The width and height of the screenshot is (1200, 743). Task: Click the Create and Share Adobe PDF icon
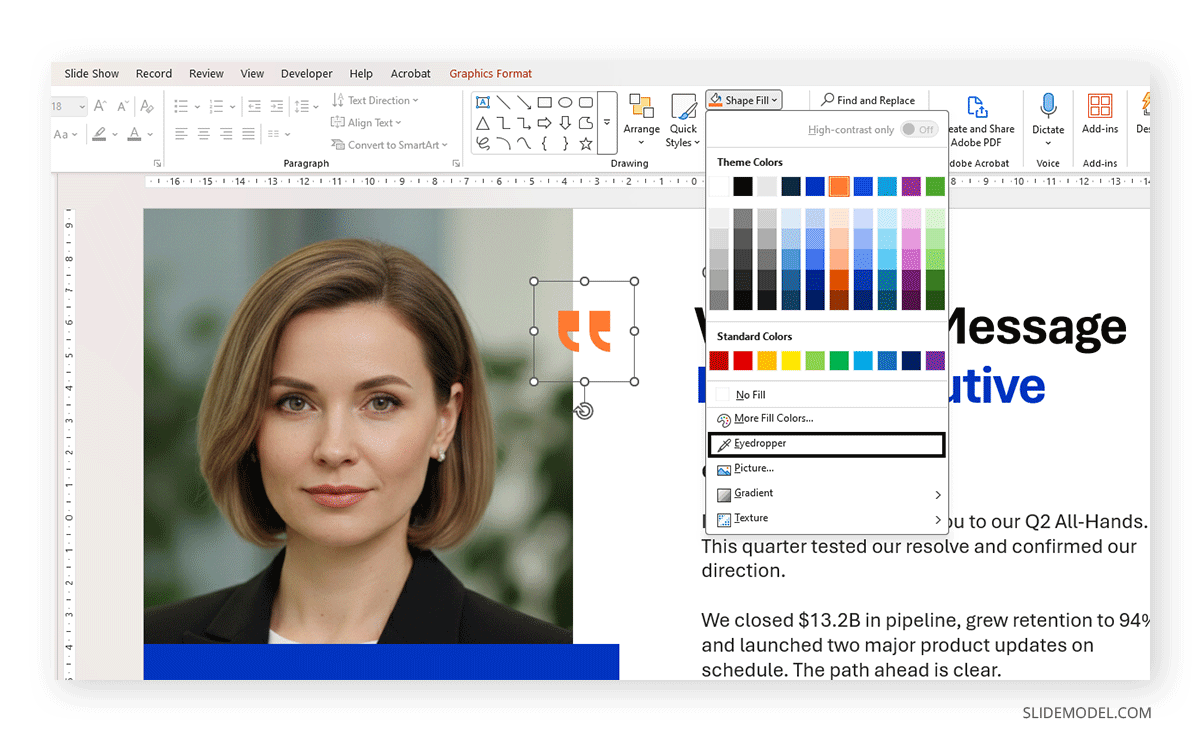978,106
